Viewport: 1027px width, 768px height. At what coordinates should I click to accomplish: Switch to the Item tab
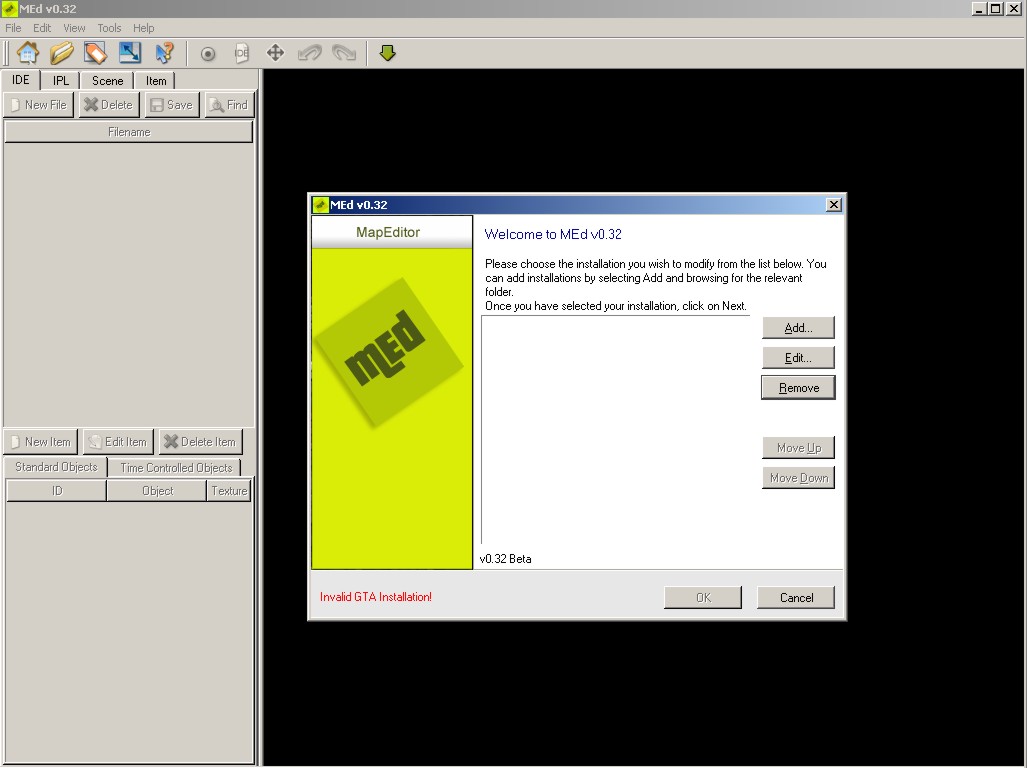point(156,81)
